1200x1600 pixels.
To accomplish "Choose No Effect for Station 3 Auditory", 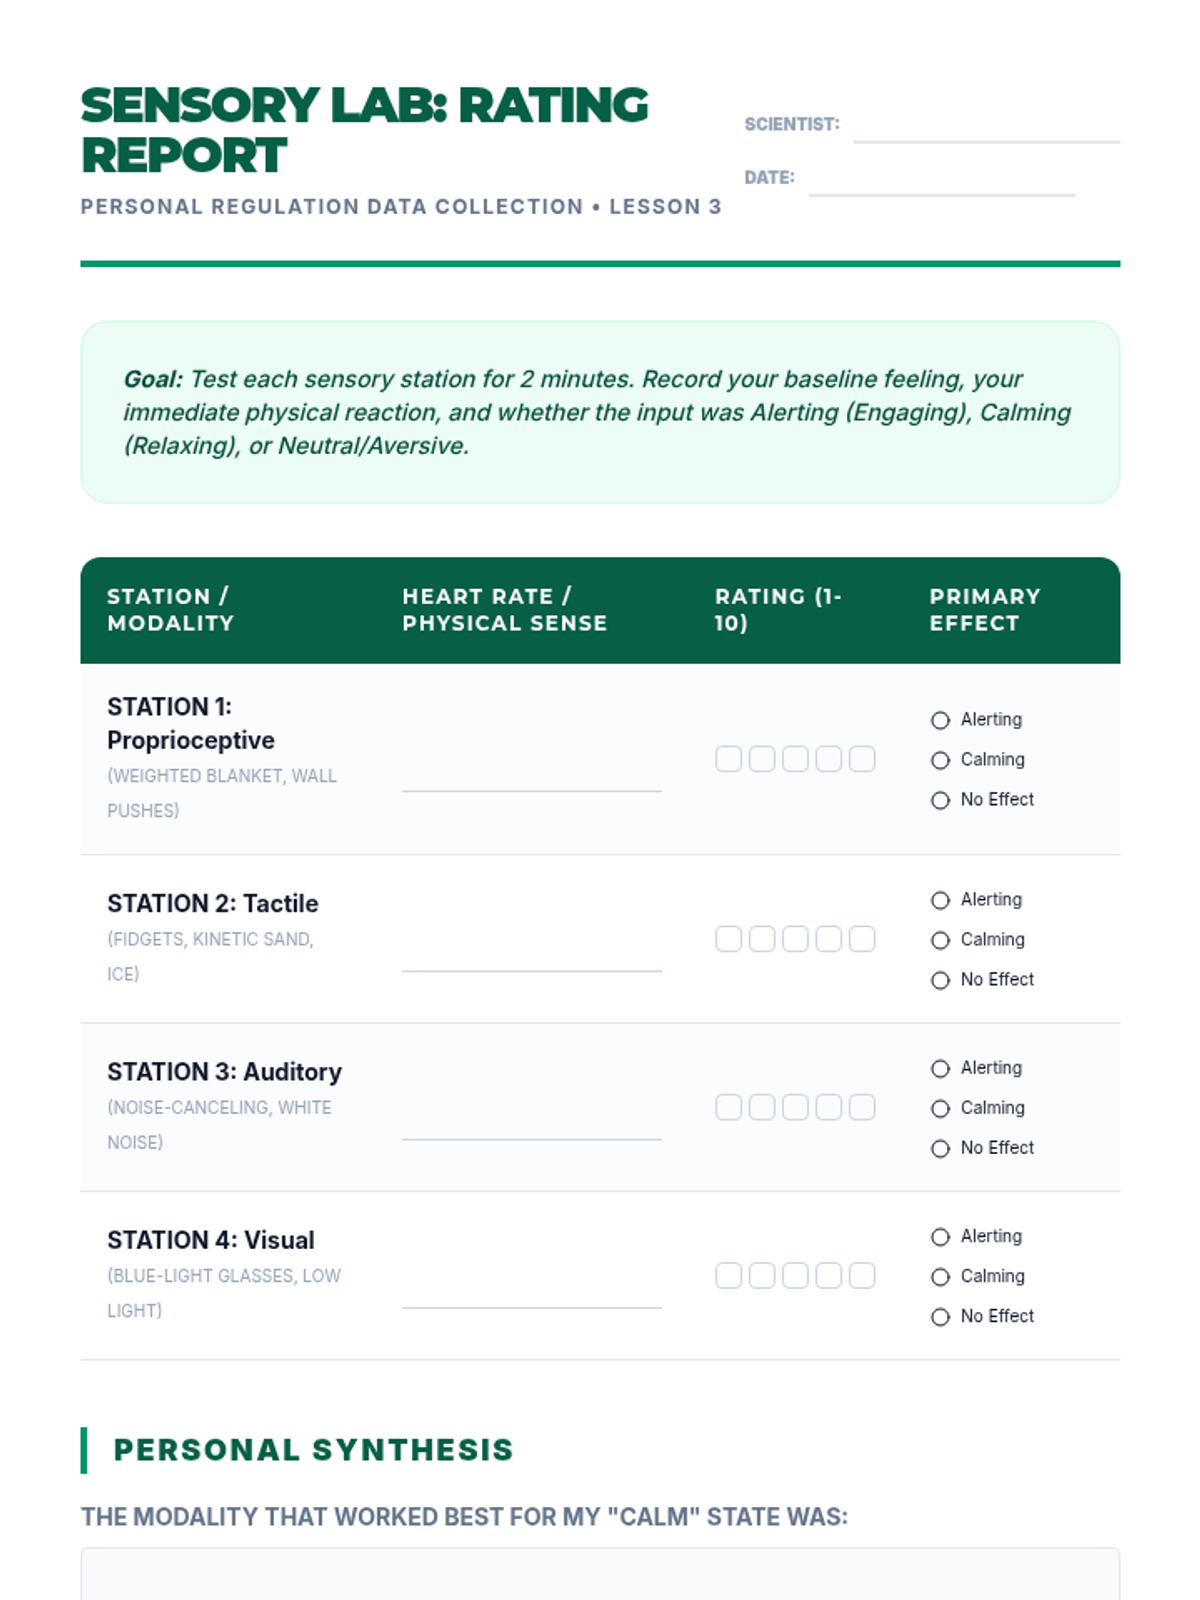I will pos(940,1148).
